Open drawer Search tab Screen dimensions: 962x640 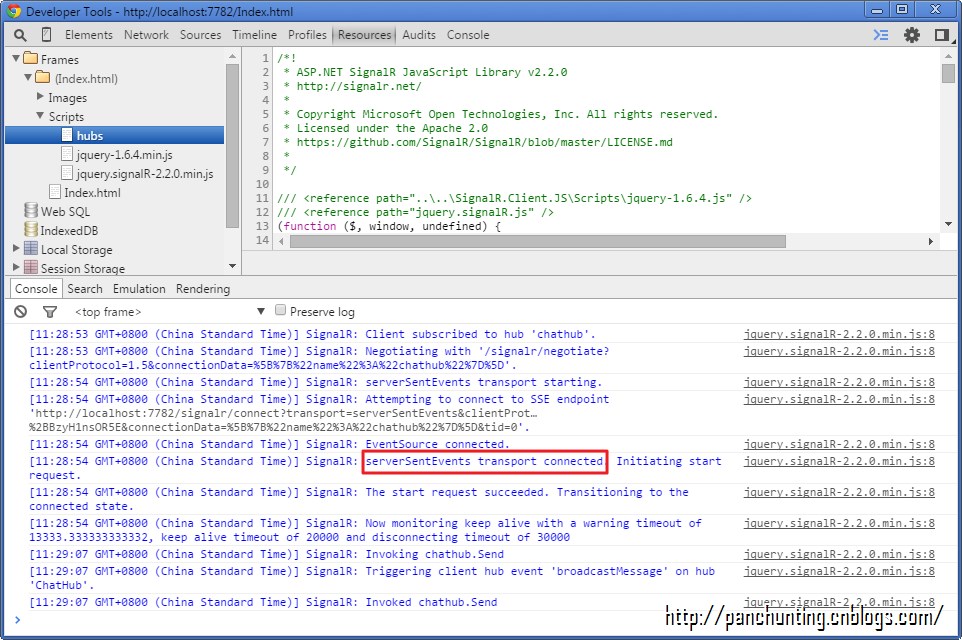pyautogui.click(x=85, y=289)
